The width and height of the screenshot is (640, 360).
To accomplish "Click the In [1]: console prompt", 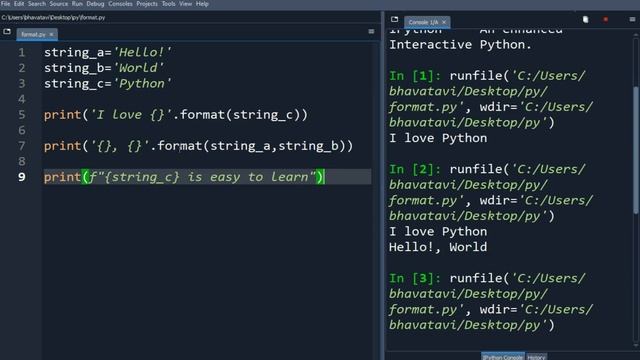I will pos(415,76).
